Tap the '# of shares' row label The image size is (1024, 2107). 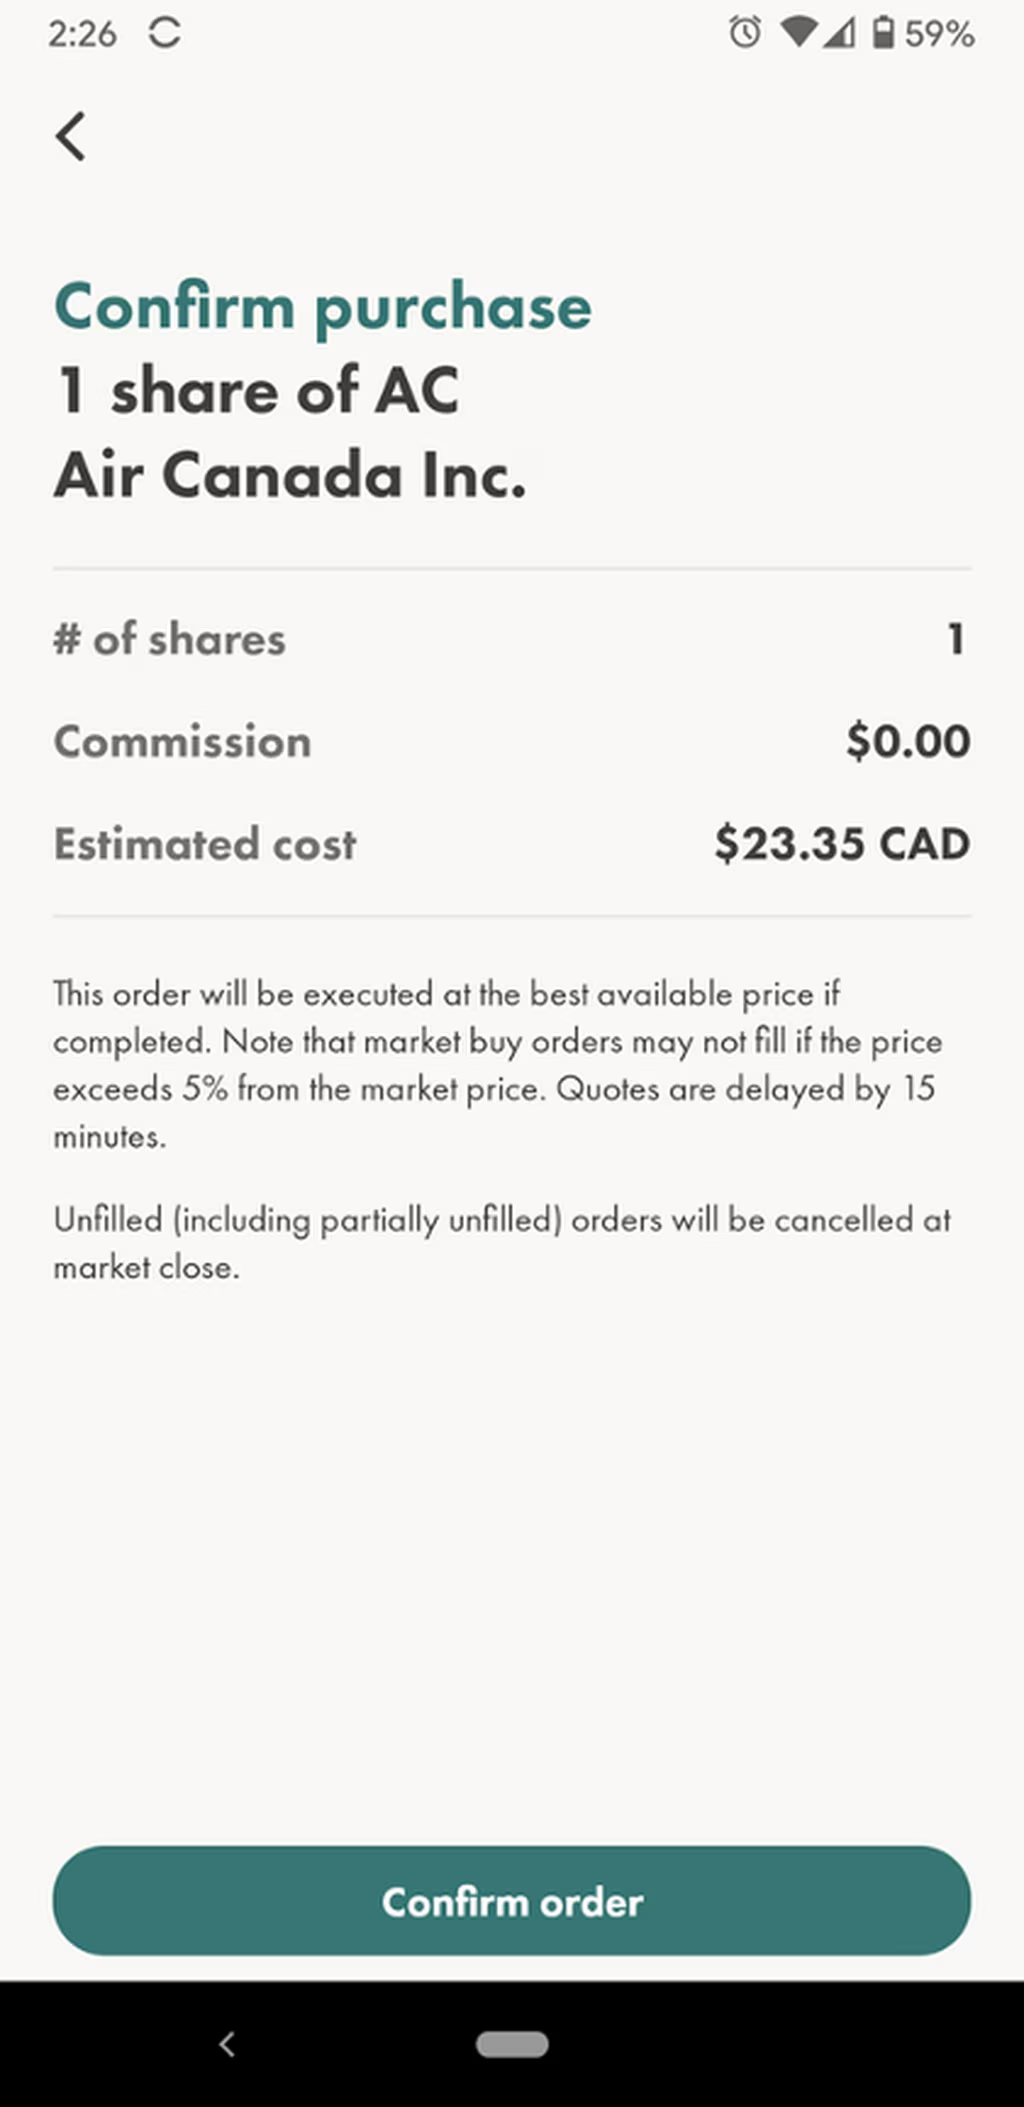[x=170, y=639]
